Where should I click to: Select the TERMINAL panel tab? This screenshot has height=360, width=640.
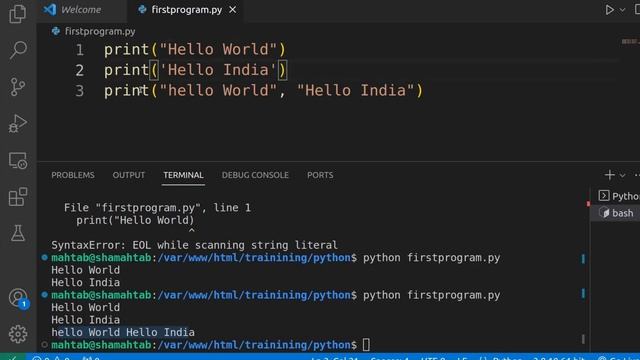[183, 175]
